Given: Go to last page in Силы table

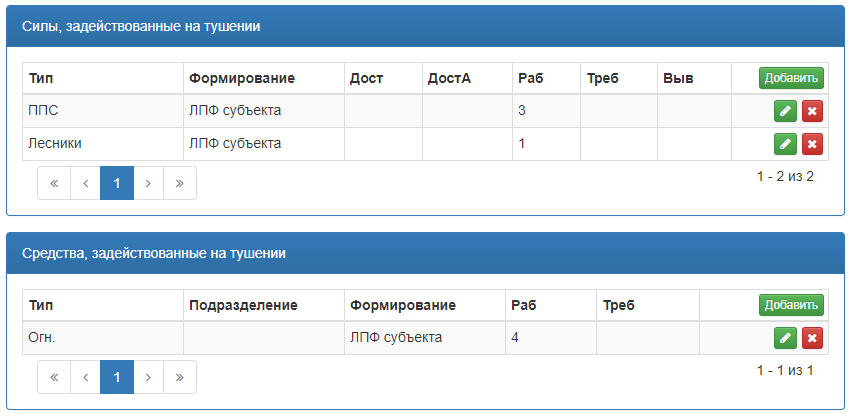Looking at the screenshot, I should pos(180,183).
